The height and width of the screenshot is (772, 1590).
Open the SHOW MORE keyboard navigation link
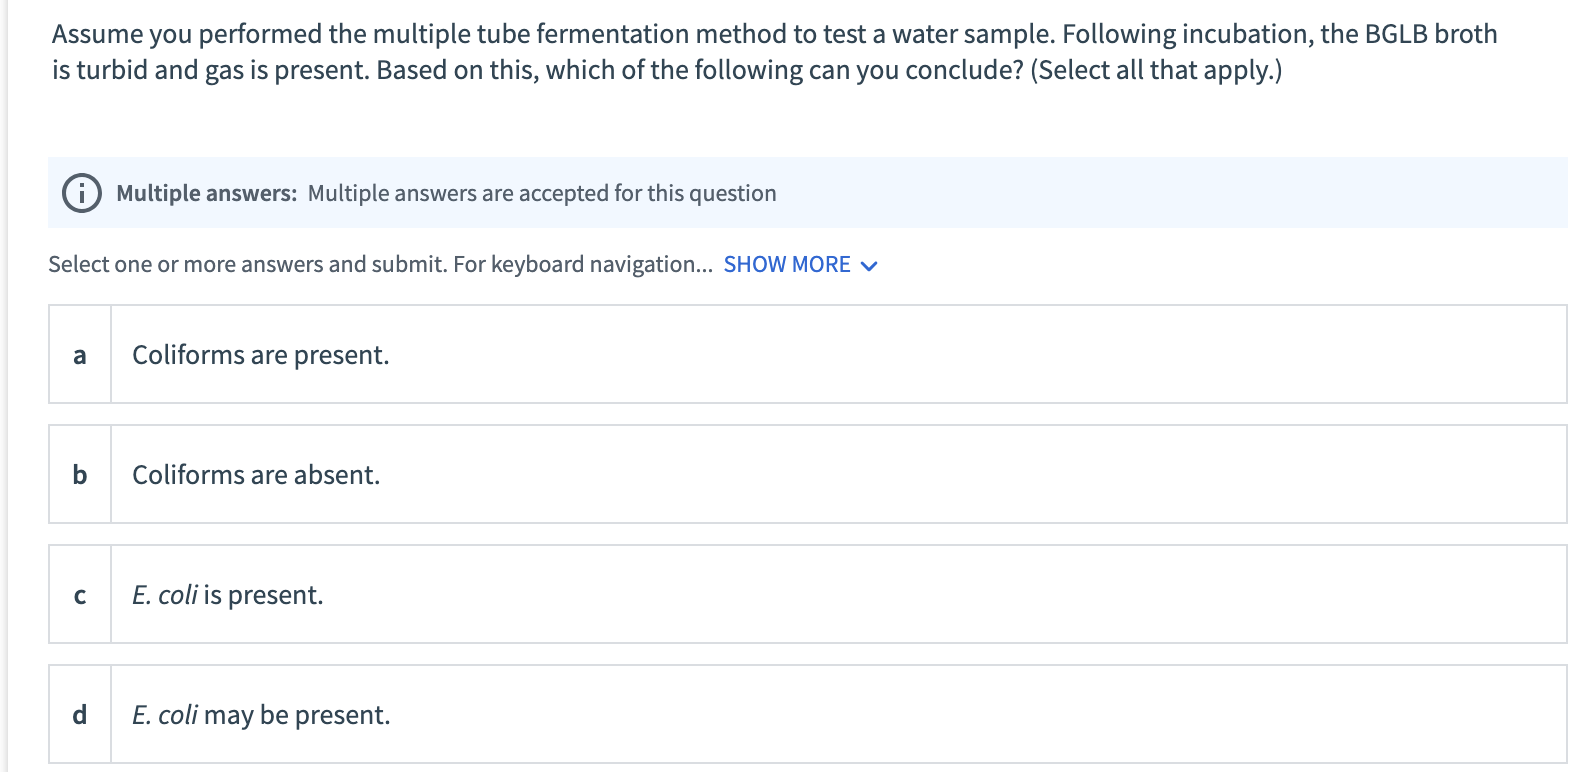[x=787, y=265]
